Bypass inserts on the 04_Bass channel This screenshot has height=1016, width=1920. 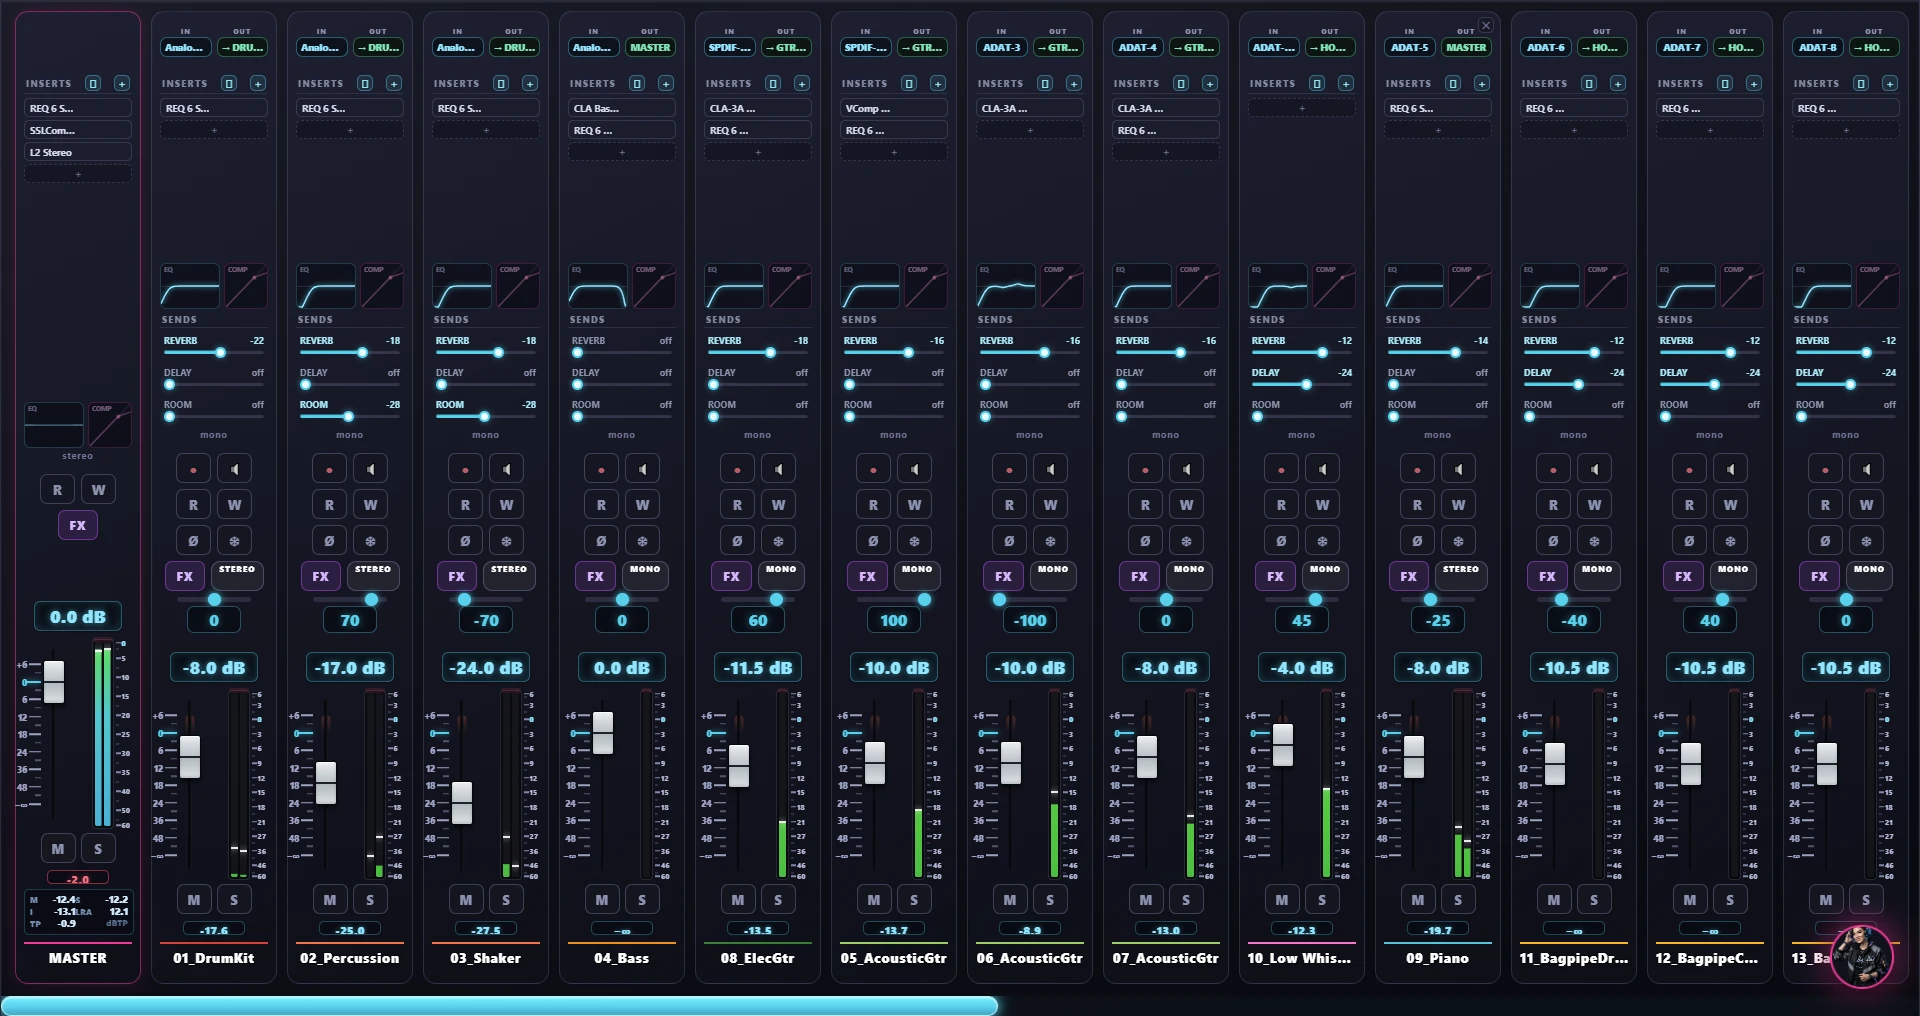[x=637, y=84]
